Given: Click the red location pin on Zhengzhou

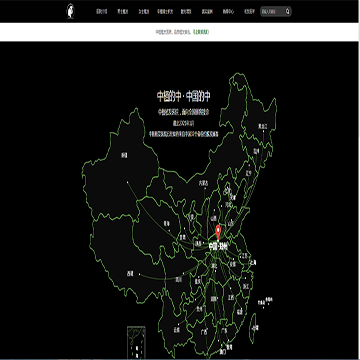Looking at the screenshot, I should click(x=218, y=232).
